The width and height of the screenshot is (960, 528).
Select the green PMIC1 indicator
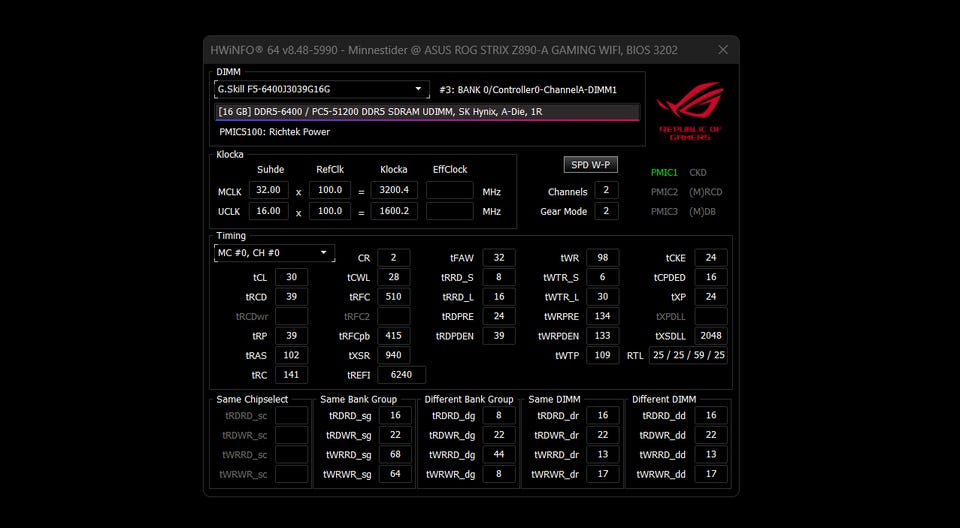coord(664,173)
